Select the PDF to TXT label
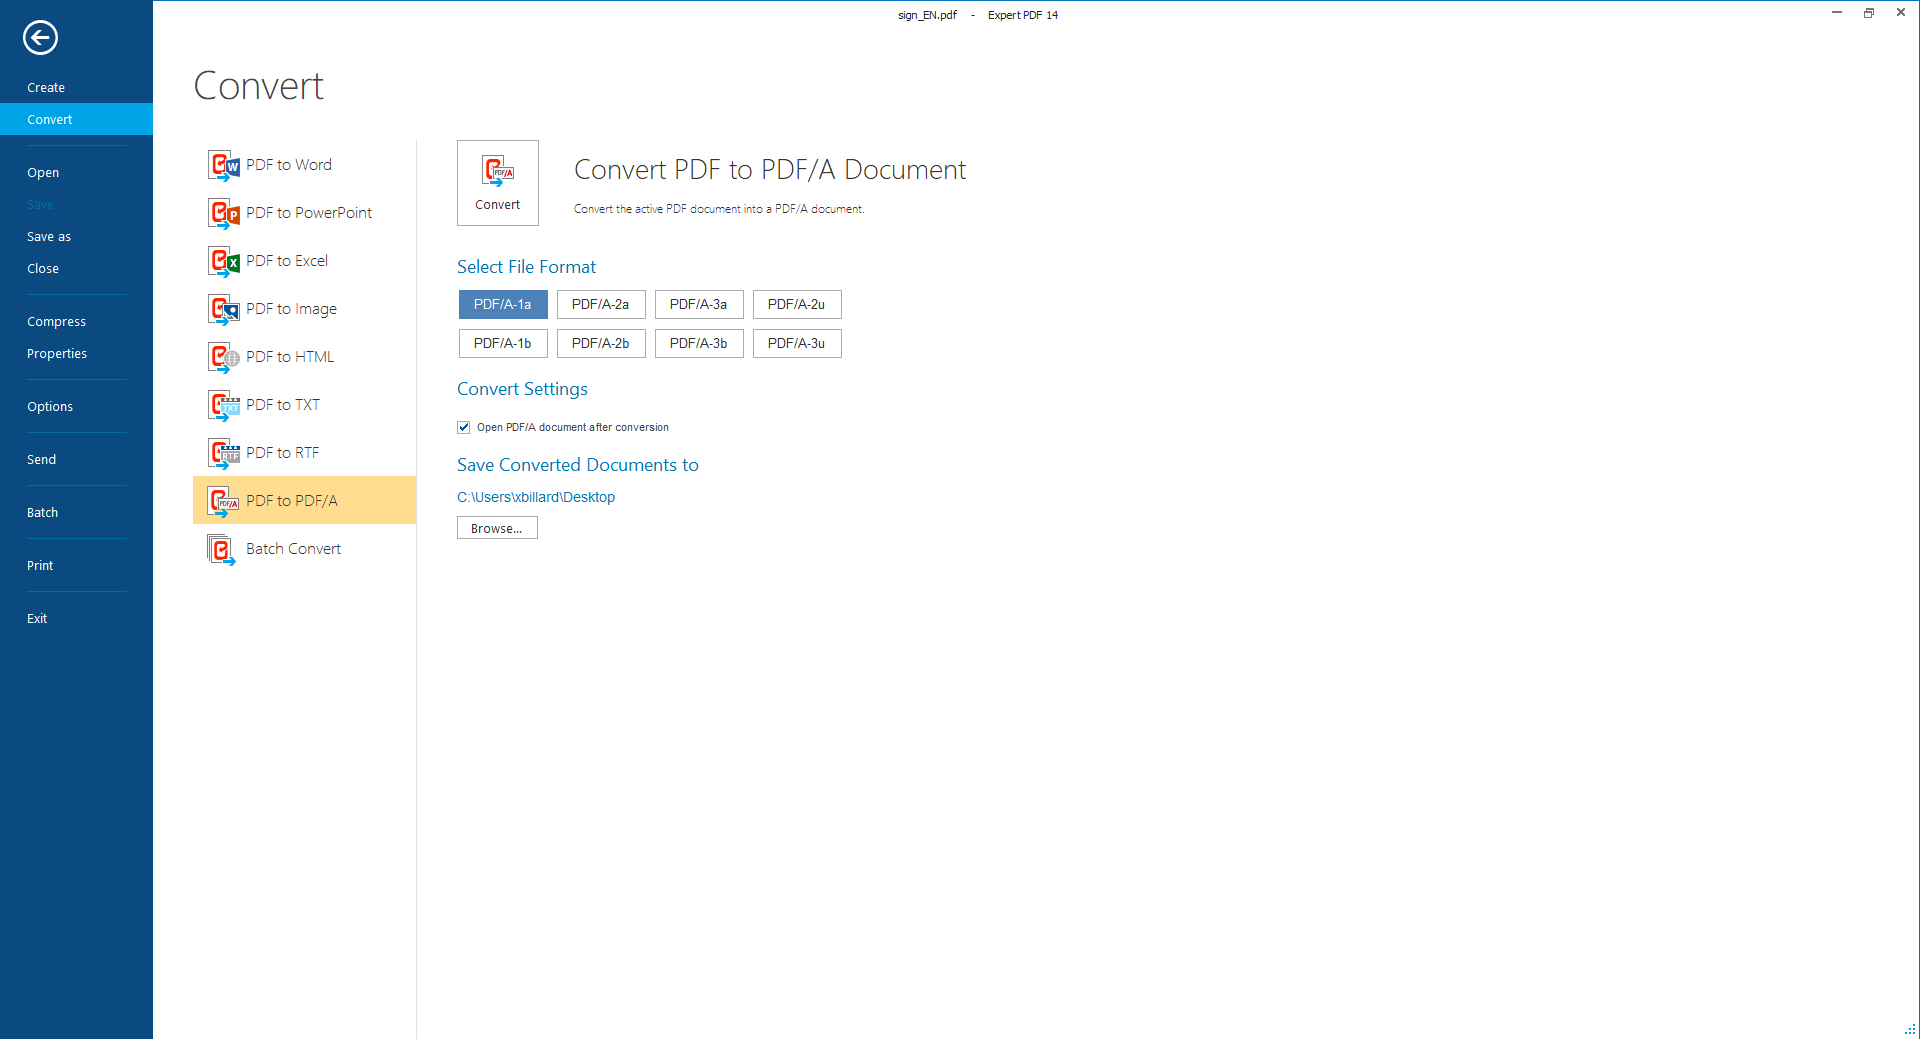The height and width of the screenshot is (1039, 1920). click(x=283, y=405)
